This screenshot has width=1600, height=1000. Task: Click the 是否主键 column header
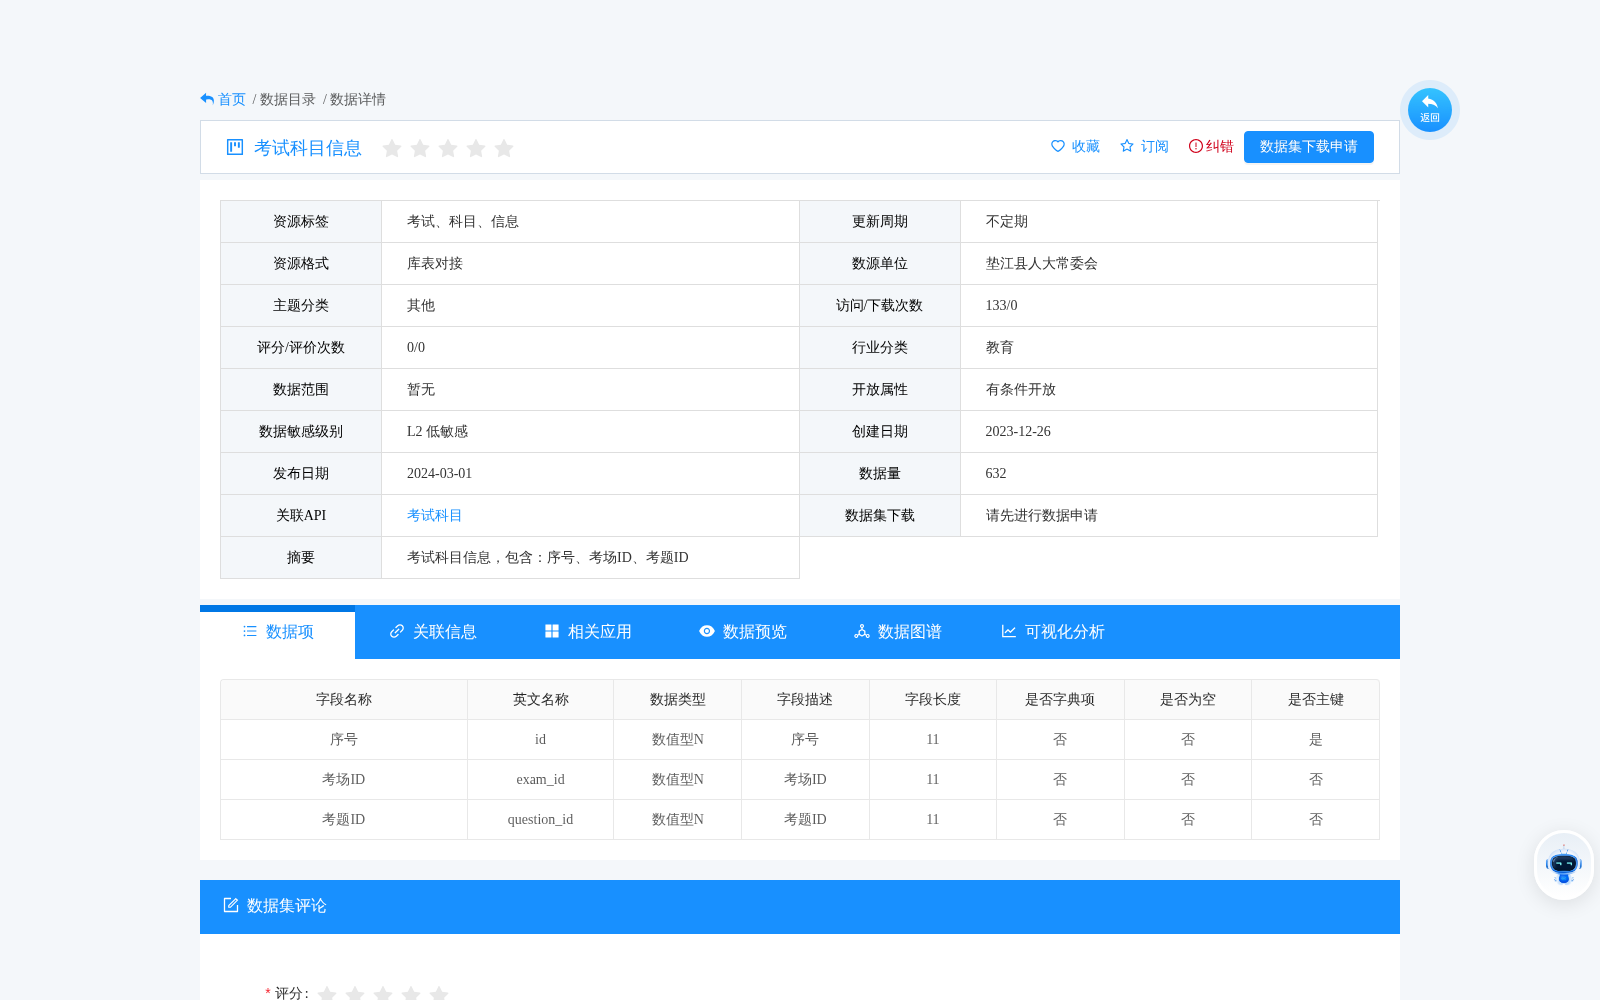point(1316,700)
